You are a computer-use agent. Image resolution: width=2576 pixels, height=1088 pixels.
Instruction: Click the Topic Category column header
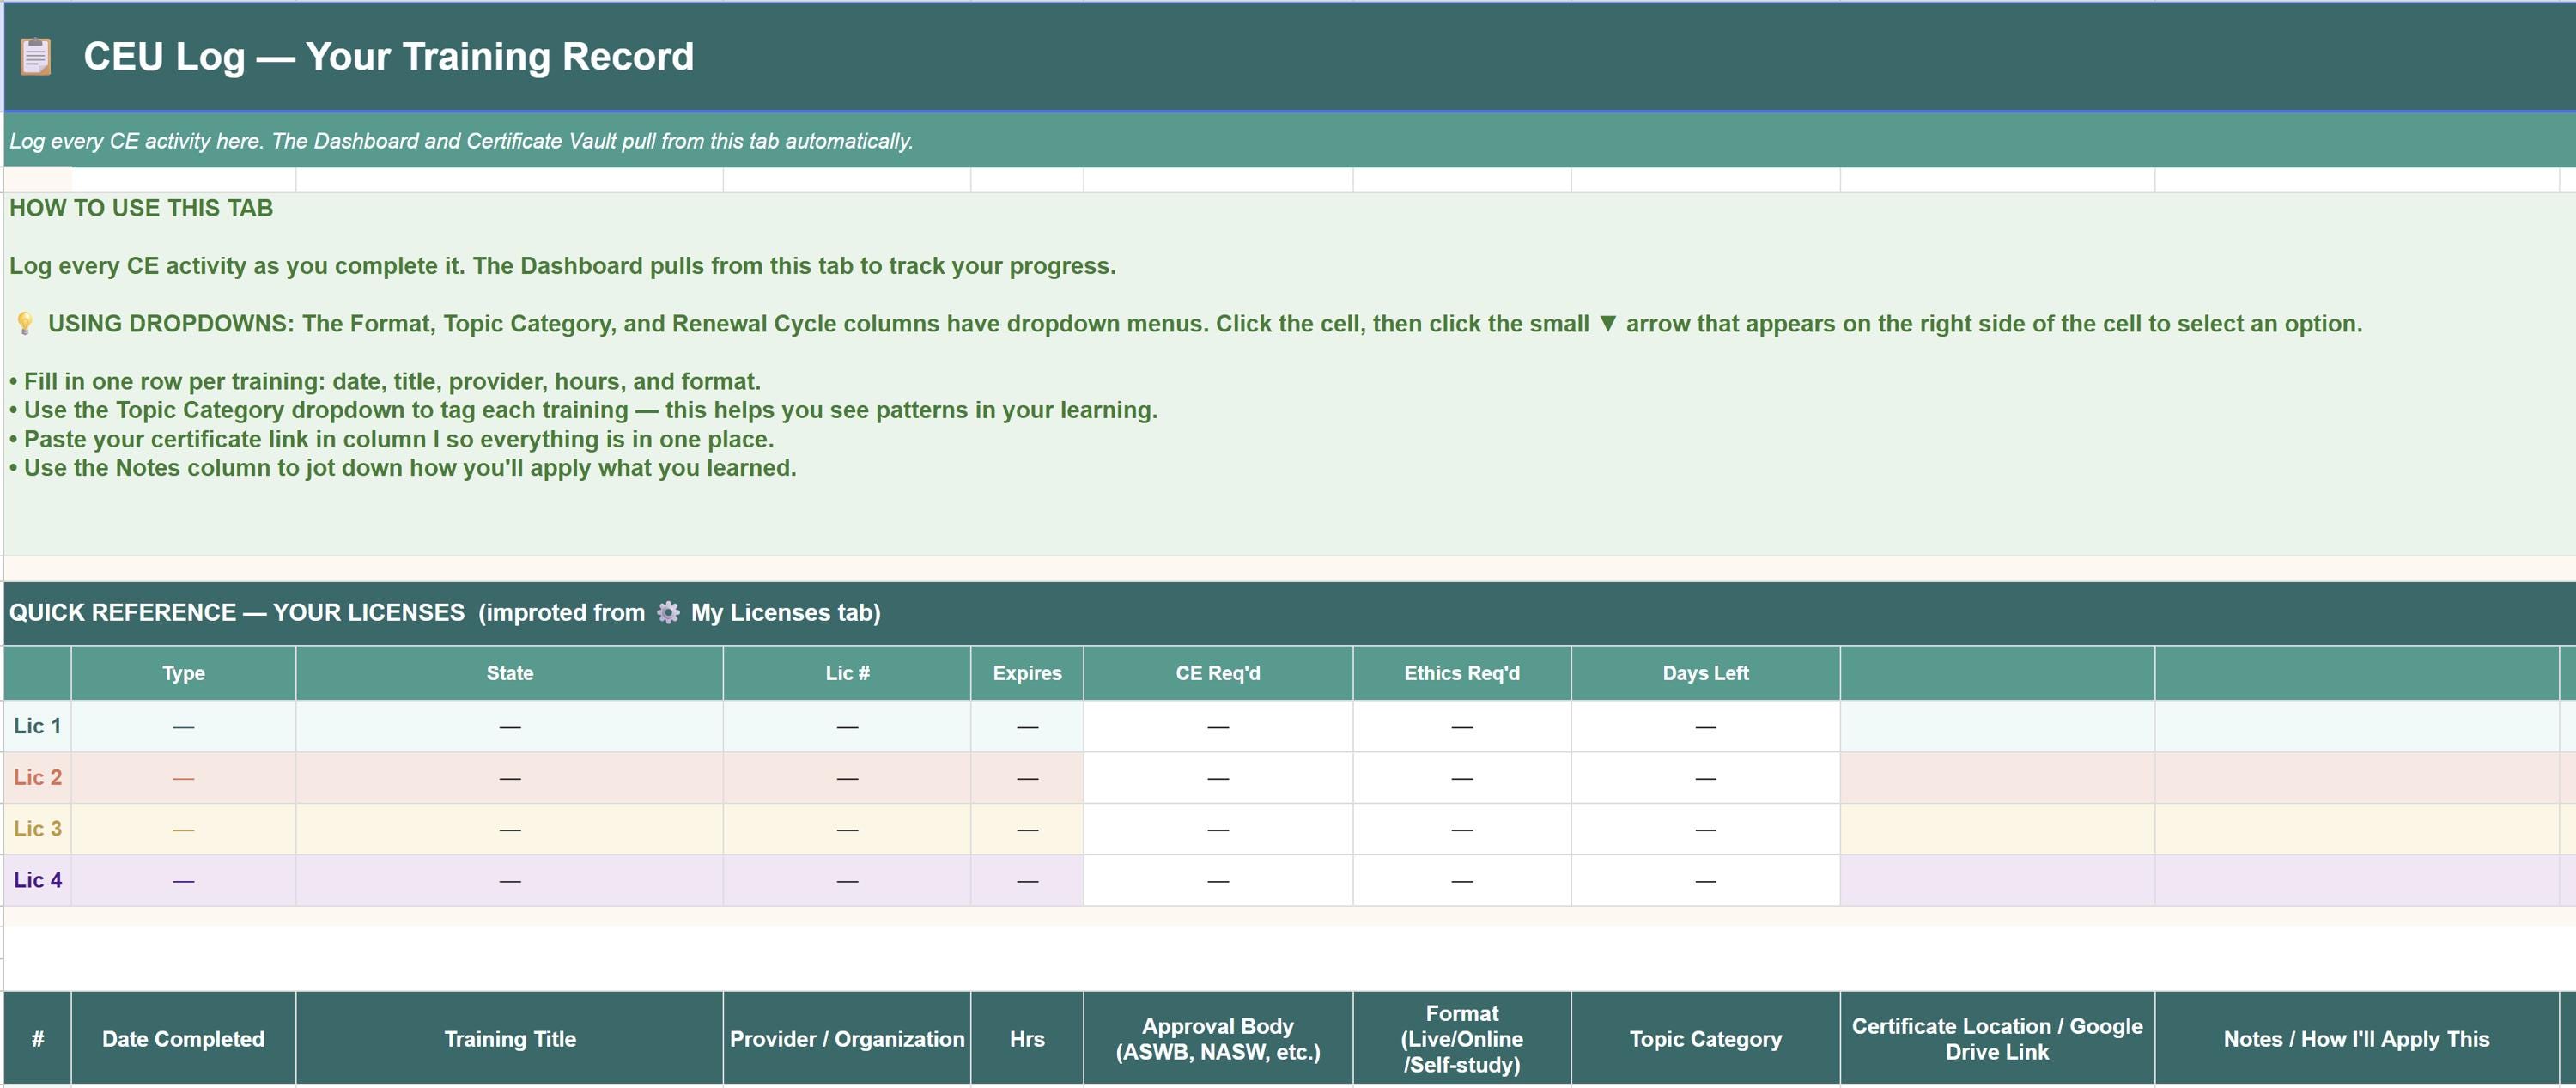pos(1706,1039)
